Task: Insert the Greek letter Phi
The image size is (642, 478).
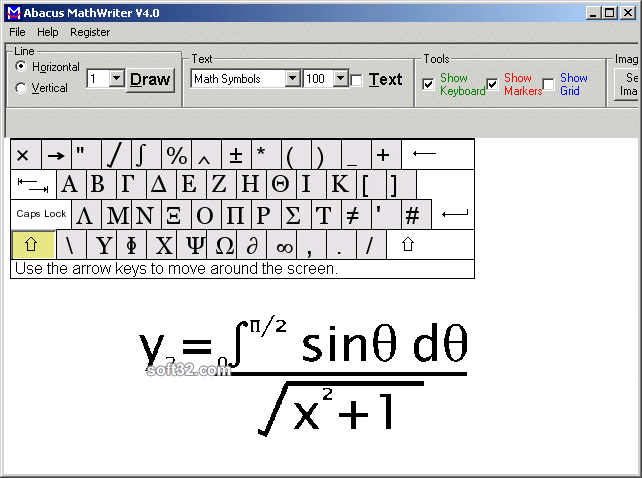Action: pyautogui.click(x=131, y=245)
